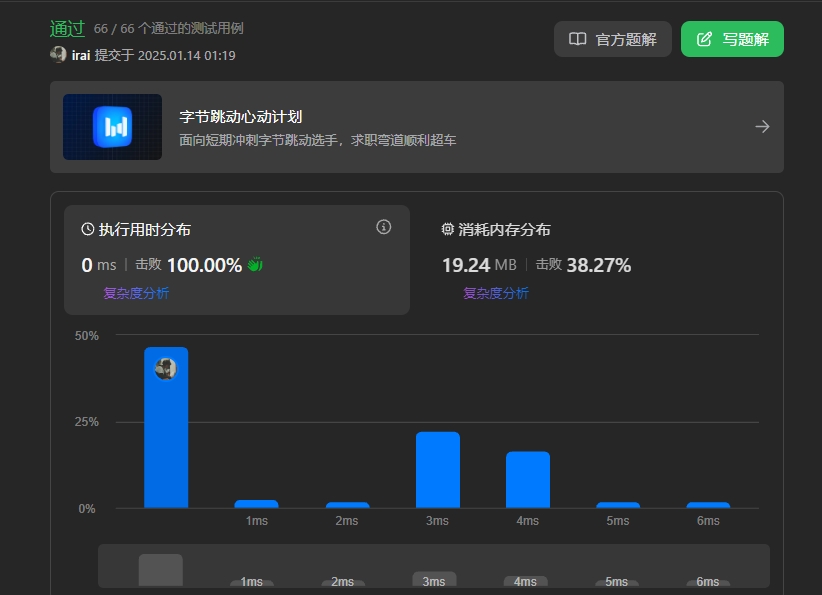The width and height of the screenshot is (822, 595).
Task: Click the chip icon beside 消耗内存分布
Action: click(x=447, y=229)
